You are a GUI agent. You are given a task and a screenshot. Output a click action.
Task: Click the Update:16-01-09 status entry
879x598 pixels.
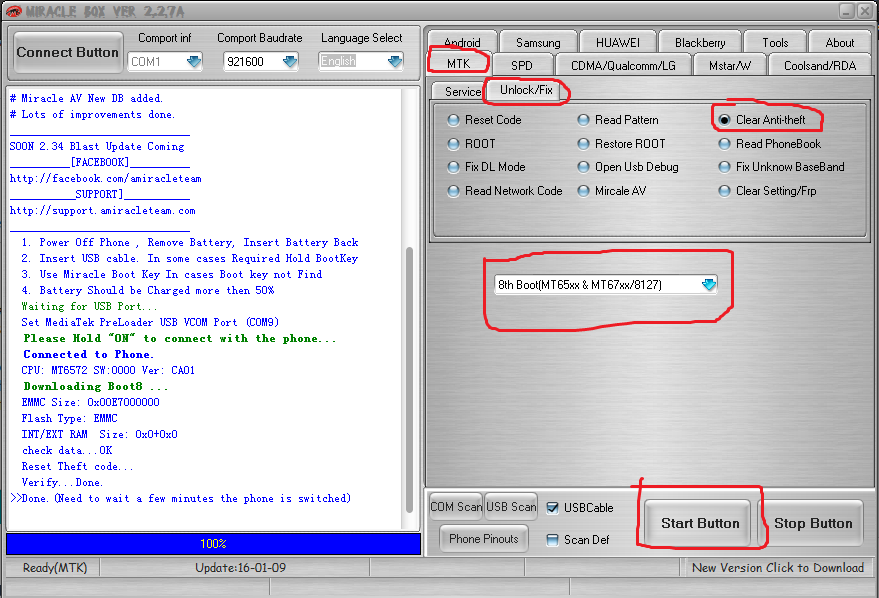click(240, 568)
